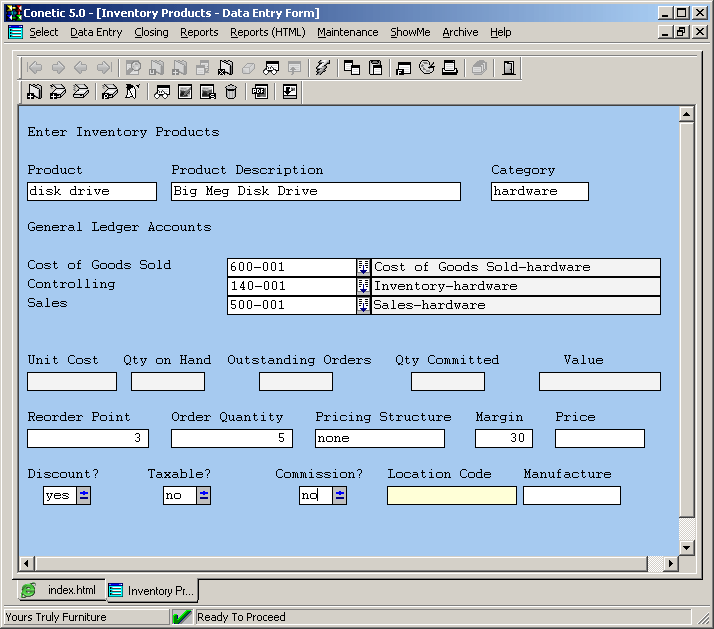Image resolution: width=714 pixels, height=629 pixels.
Task: Click the trash can delete icon
Action: [232, 92]
